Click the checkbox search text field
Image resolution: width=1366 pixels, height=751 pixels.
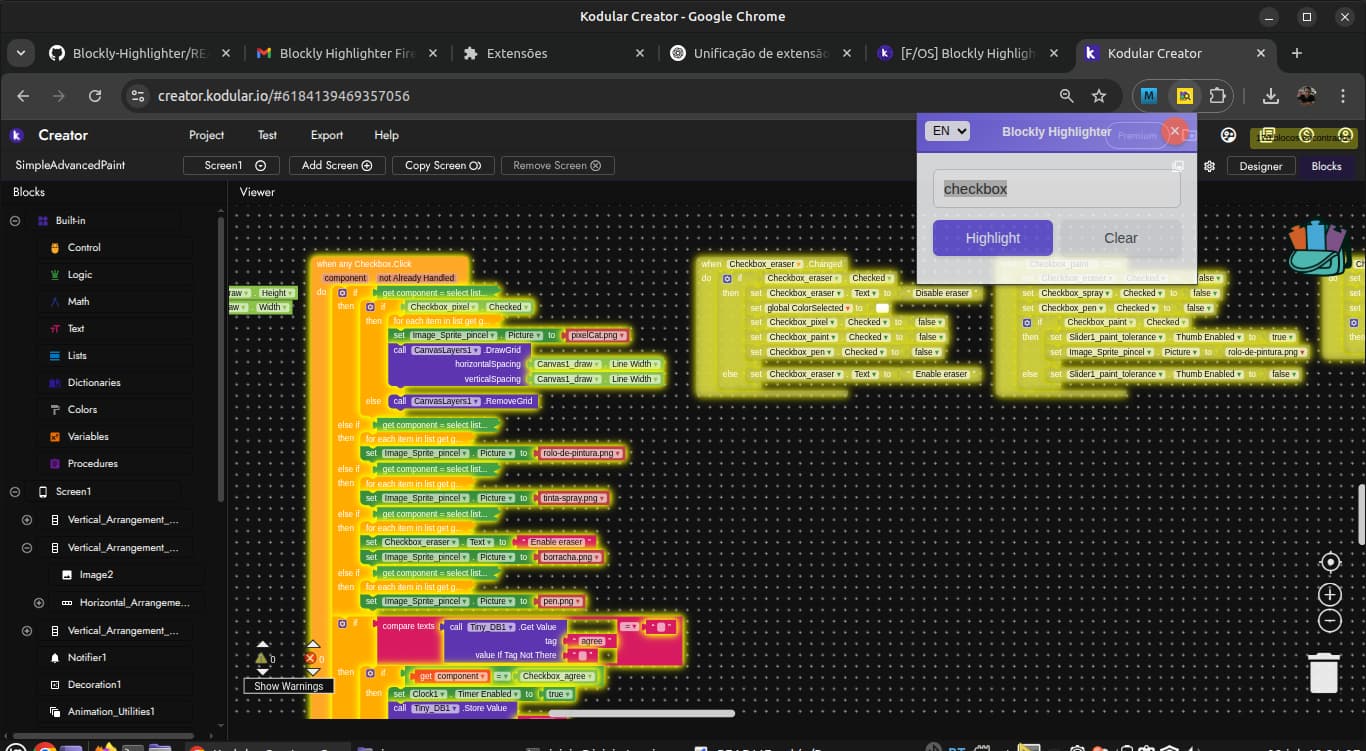coord(1056,188)
